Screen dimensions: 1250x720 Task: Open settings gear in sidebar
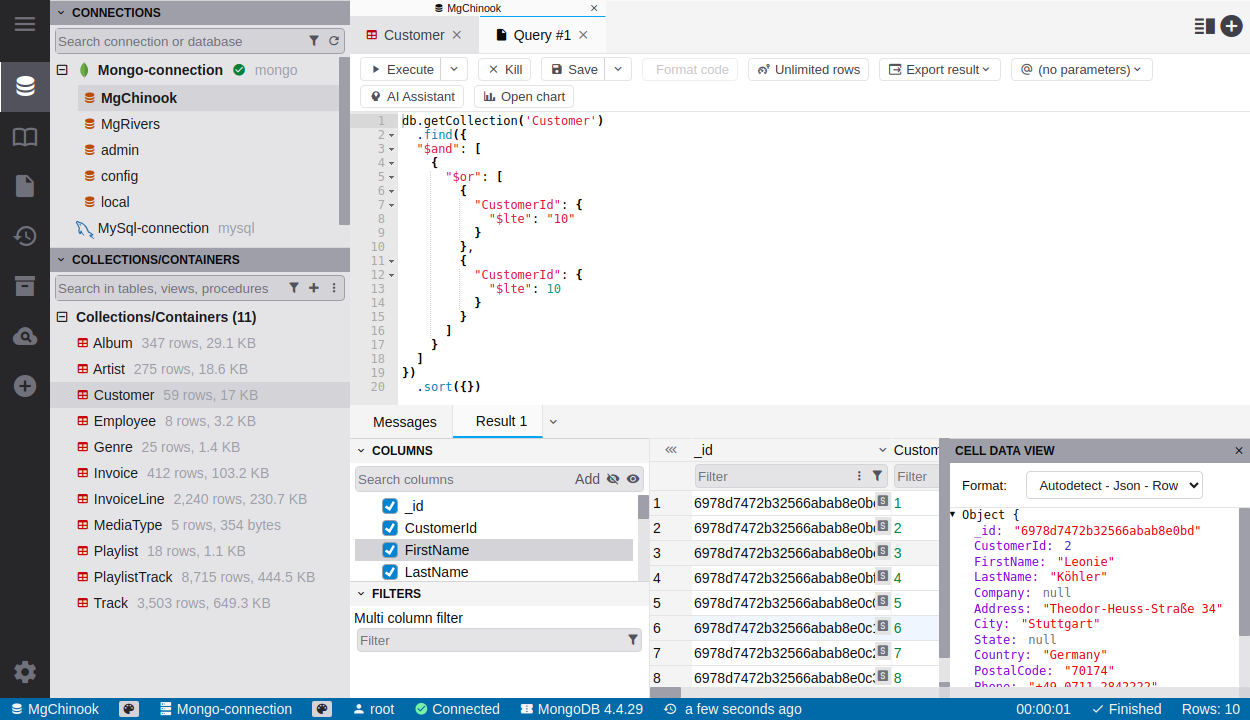(x=25, y=672)
